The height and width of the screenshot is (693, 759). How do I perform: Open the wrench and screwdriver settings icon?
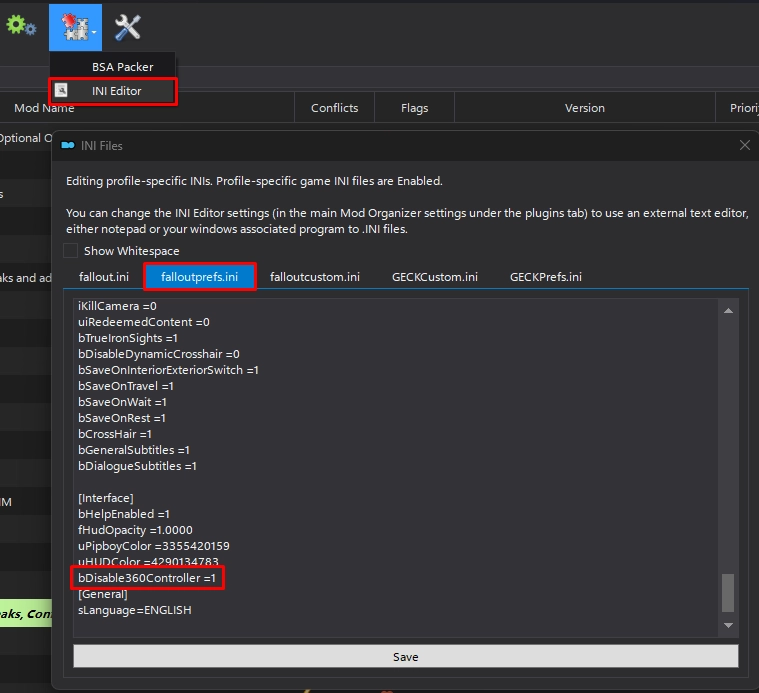[x=128, y=27]
